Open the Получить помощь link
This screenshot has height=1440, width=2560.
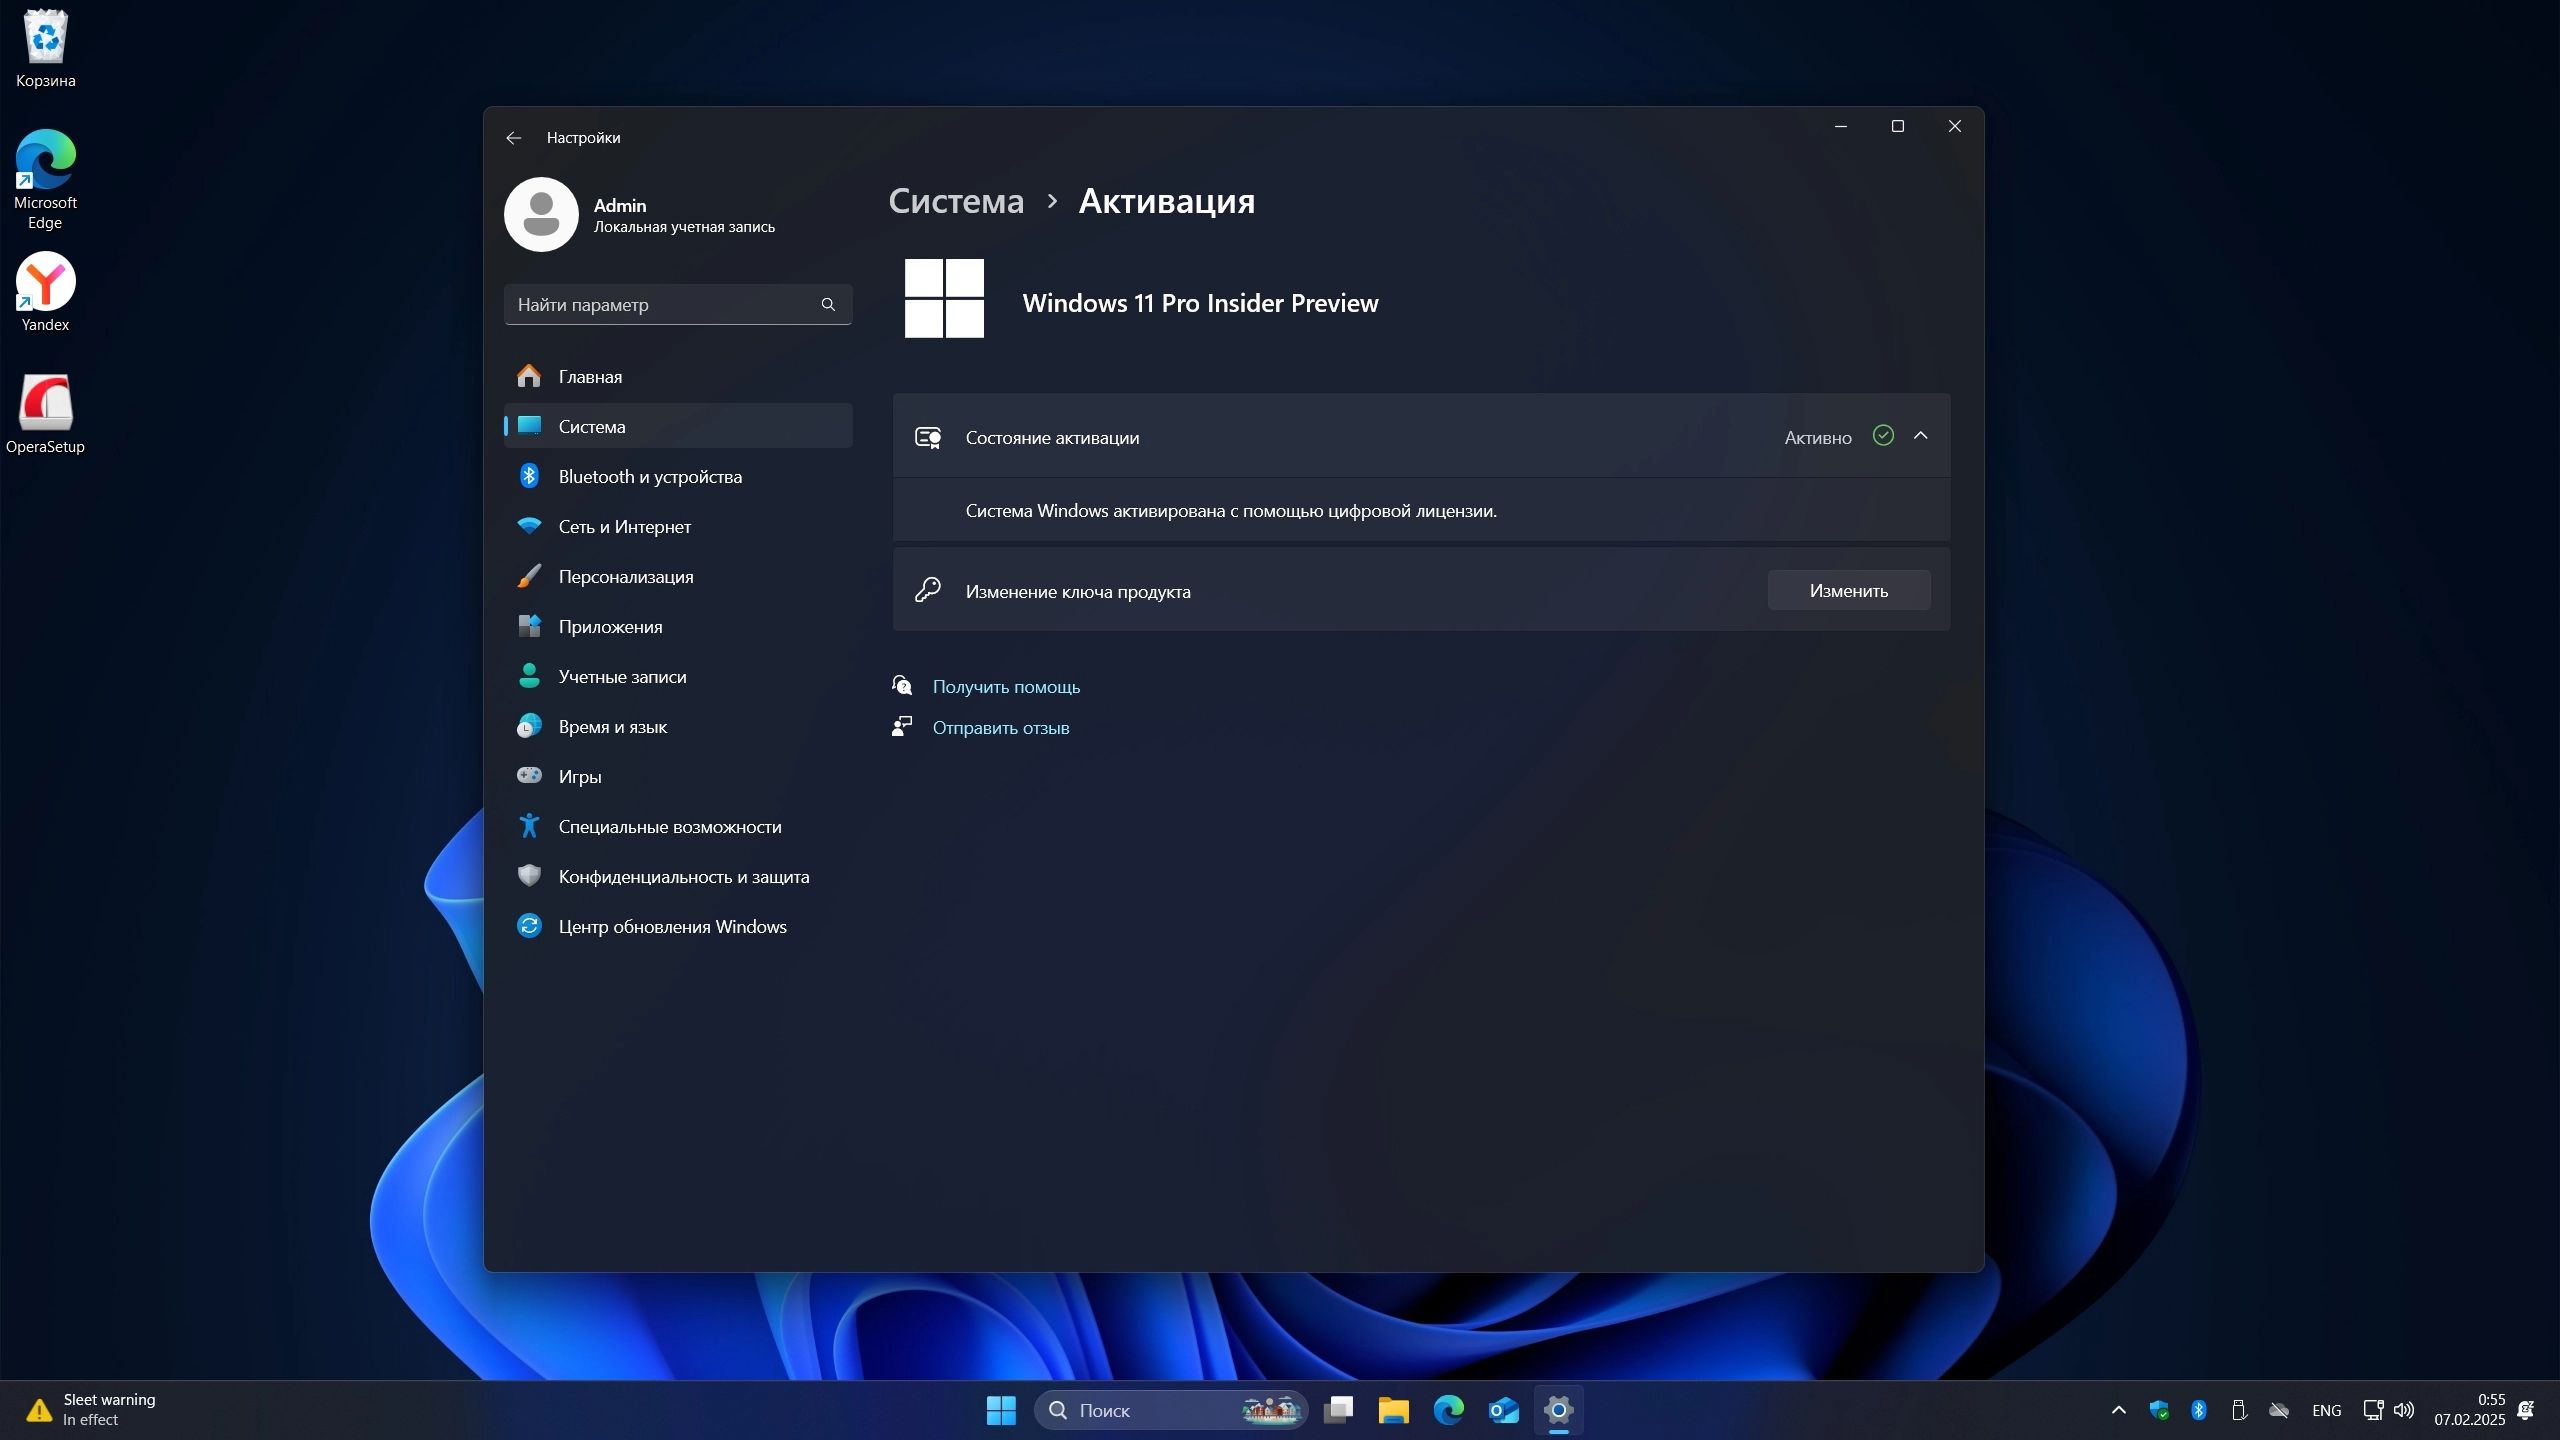click(1005, 687)
